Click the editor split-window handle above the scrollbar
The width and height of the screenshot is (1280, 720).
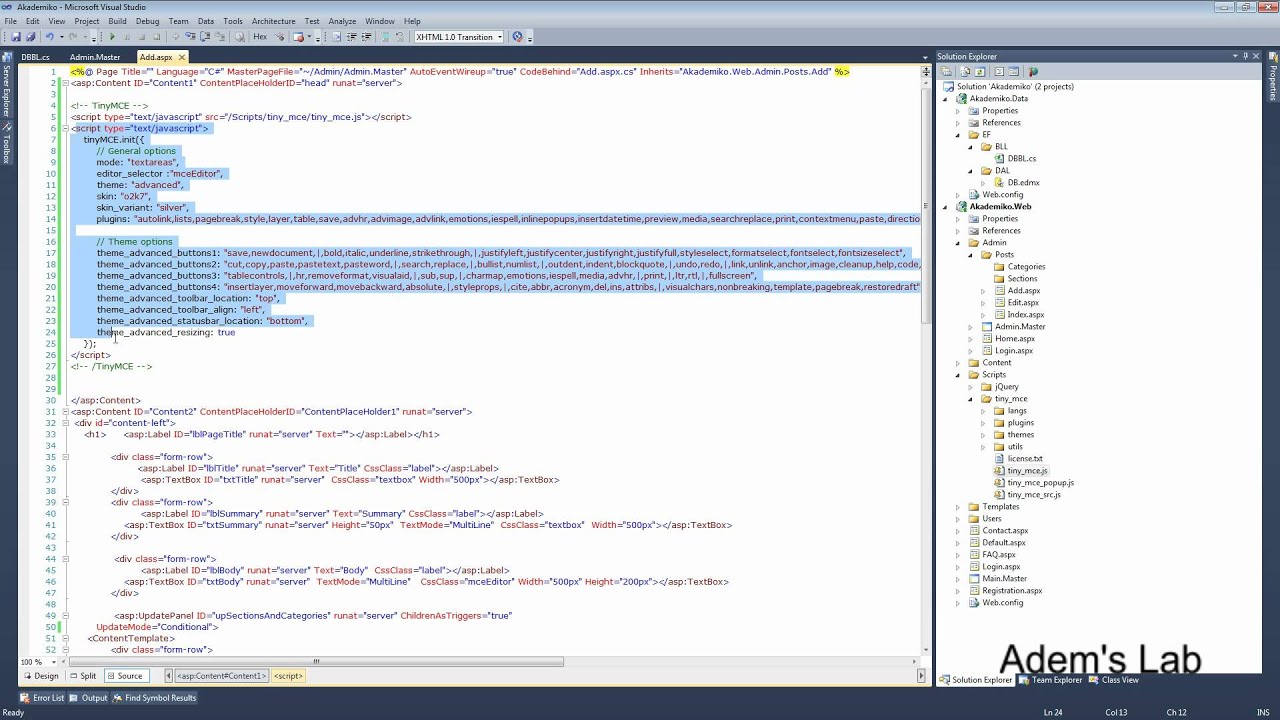coord(925,71)
